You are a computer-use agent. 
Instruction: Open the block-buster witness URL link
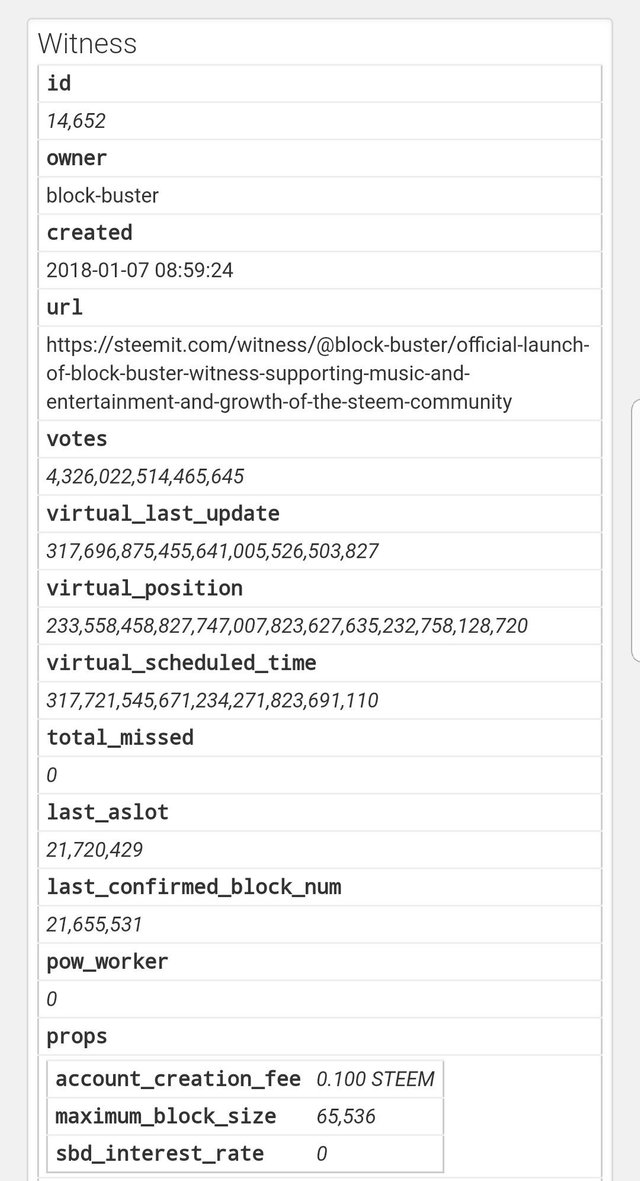pyautogui.click(x=318, y=373)
